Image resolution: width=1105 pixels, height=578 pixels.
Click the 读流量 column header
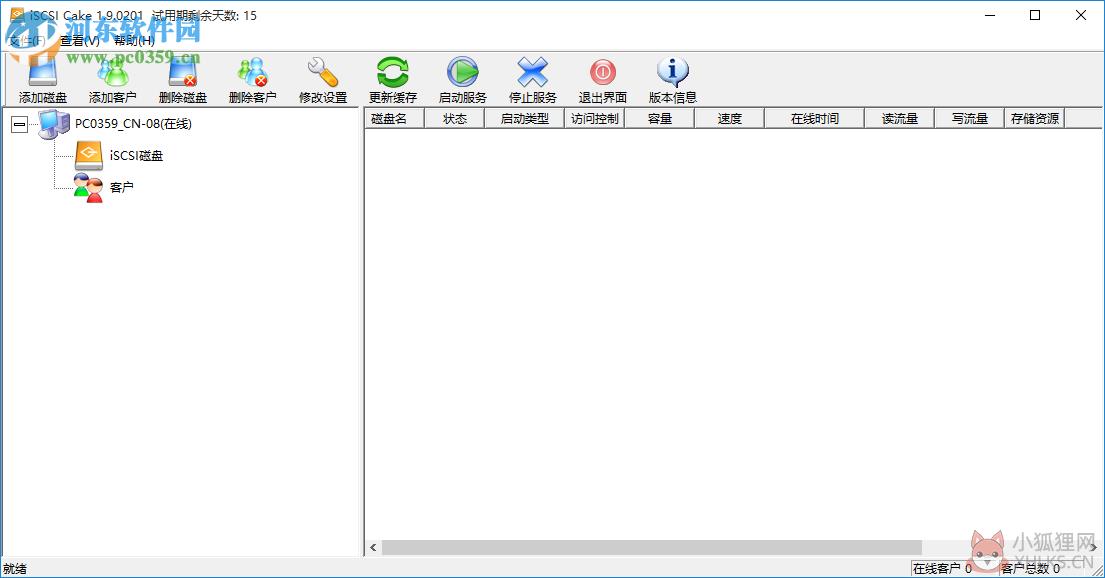pyautogui.click(x=899, y=118)
